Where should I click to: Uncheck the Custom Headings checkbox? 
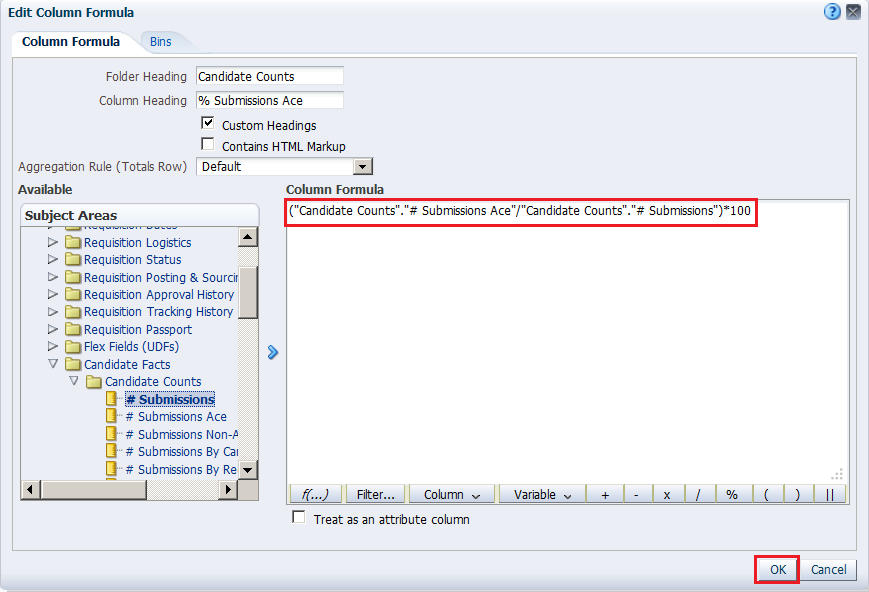click(x=208, y=123)
